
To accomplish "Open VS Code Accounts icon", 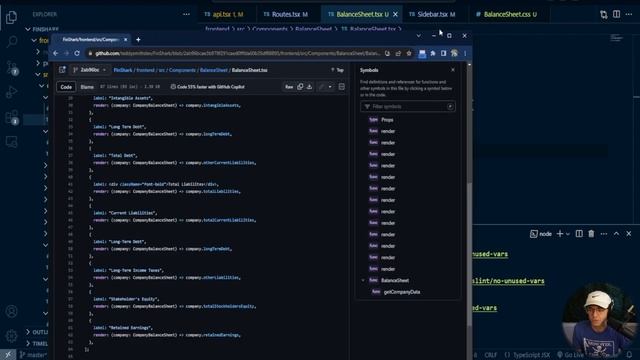I will pyautogui.click(x=11, y=311).
